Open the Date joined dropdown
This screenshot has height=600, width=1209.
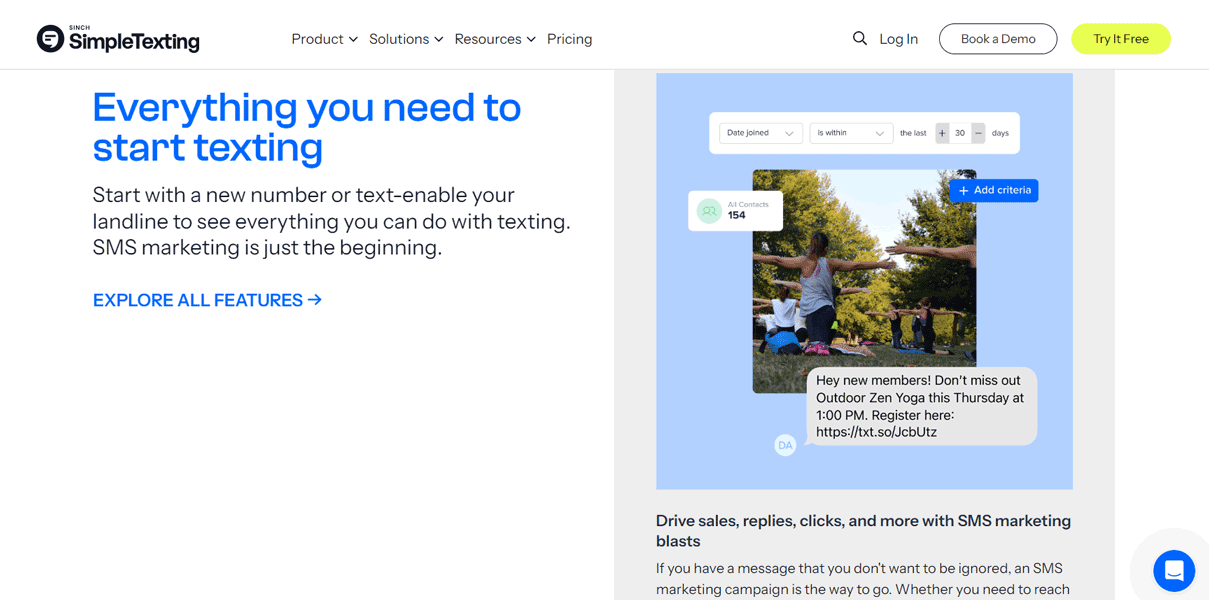point(760,133)
